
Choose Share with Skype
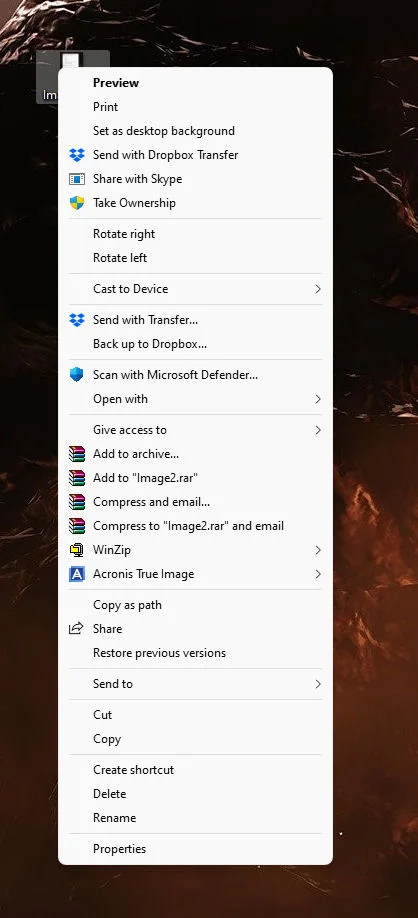coord(196,179)
